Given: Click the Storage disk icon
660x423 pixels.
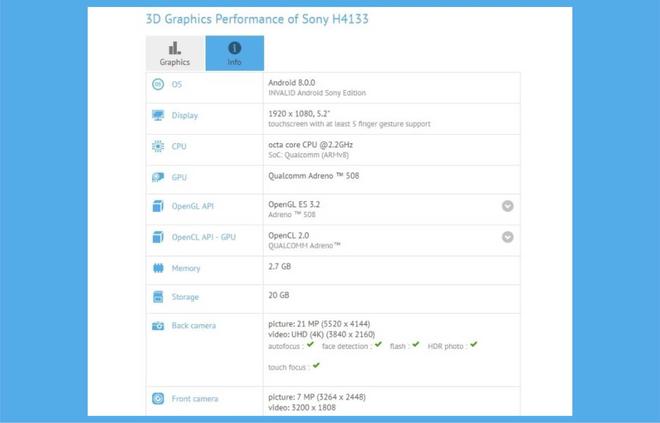Looking at the screenshot, I should [x=158, y=297].
